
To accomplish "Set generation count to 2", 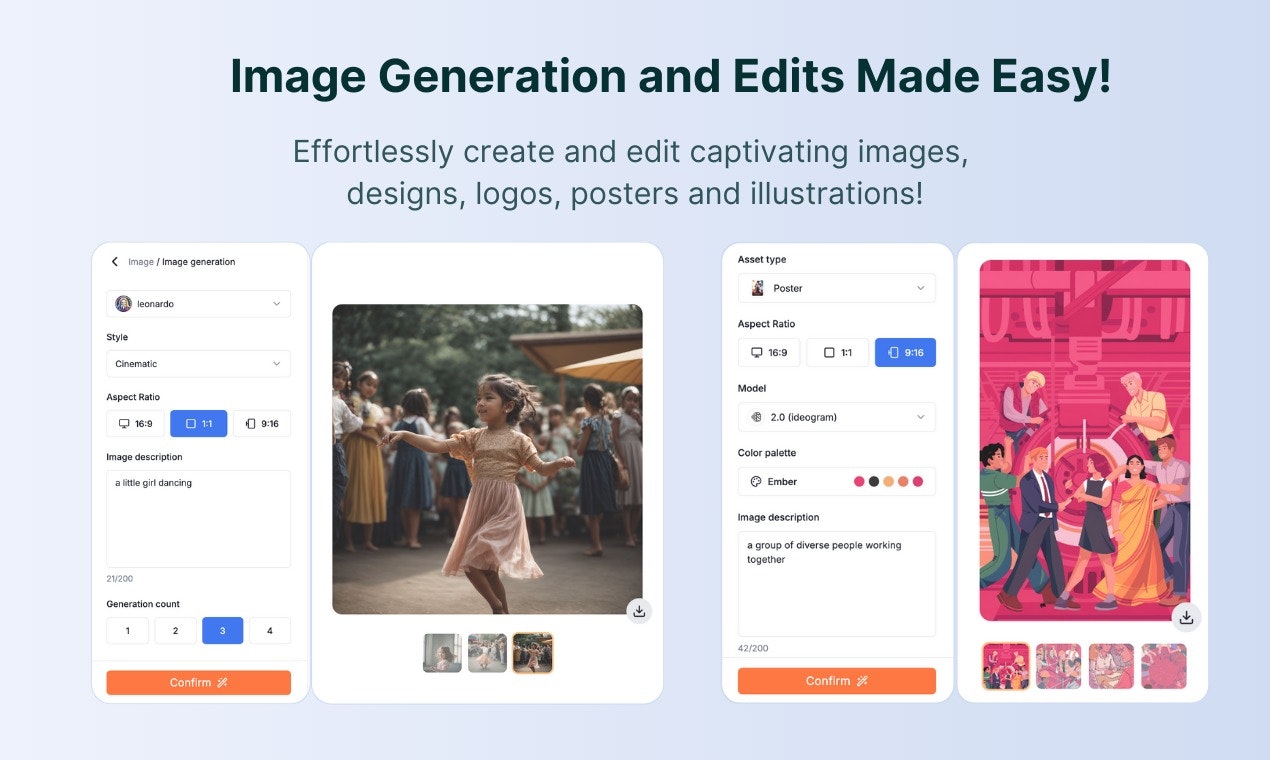I will [175, 631].
